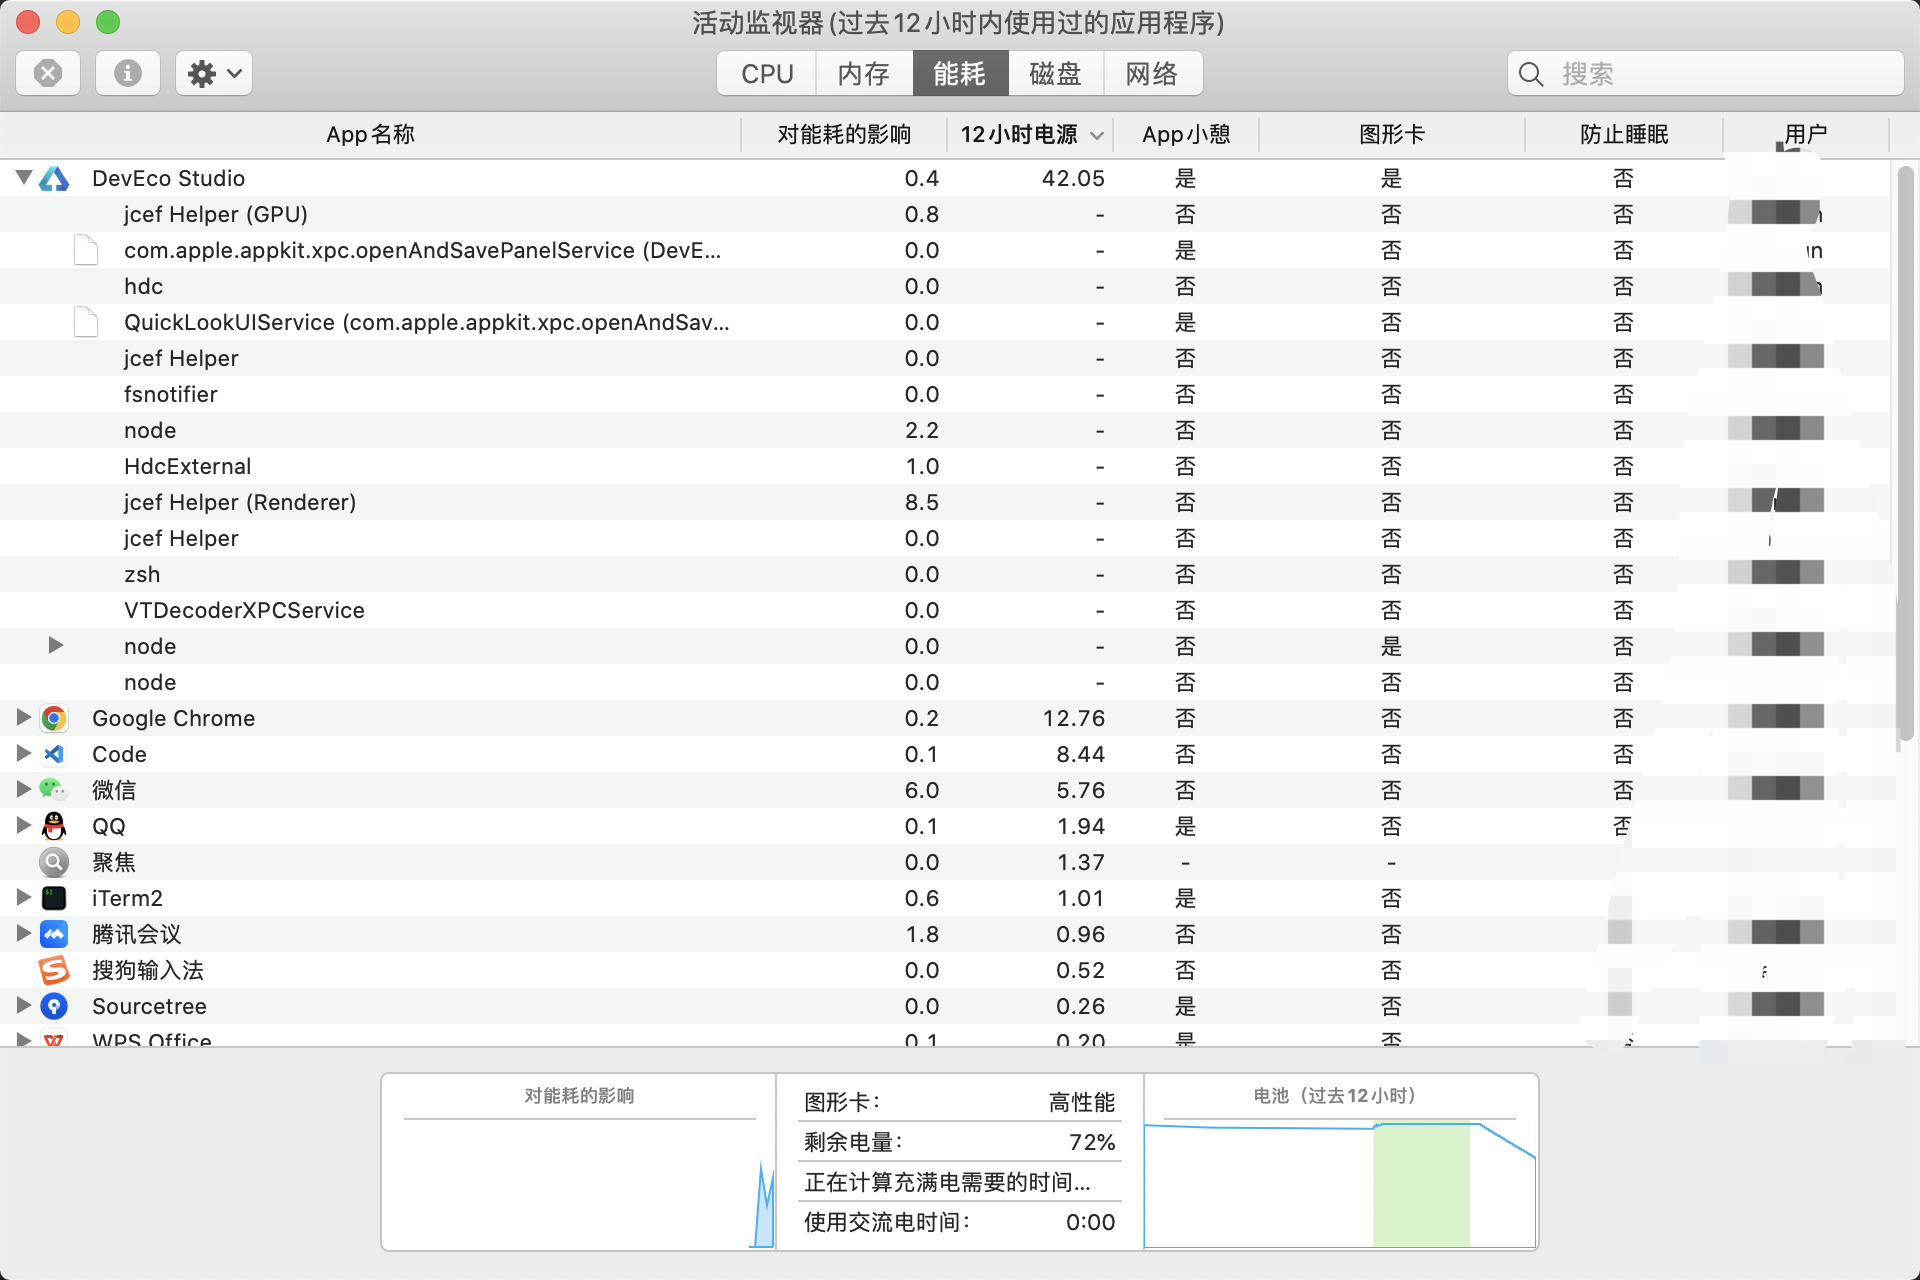
Task: Expand the Code process group
Action: 24,754
